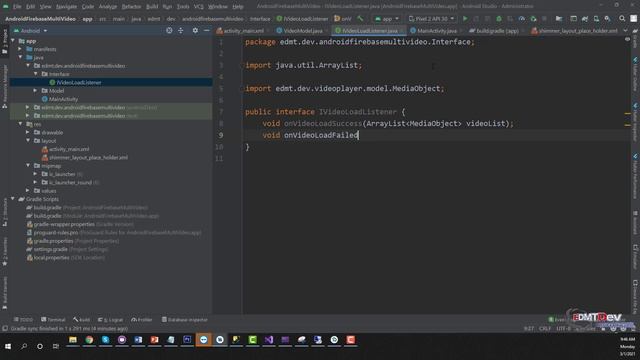This screenshot has width=640, height=360.
Task: Open the Build tool window
Action: (x=82, y=320)
